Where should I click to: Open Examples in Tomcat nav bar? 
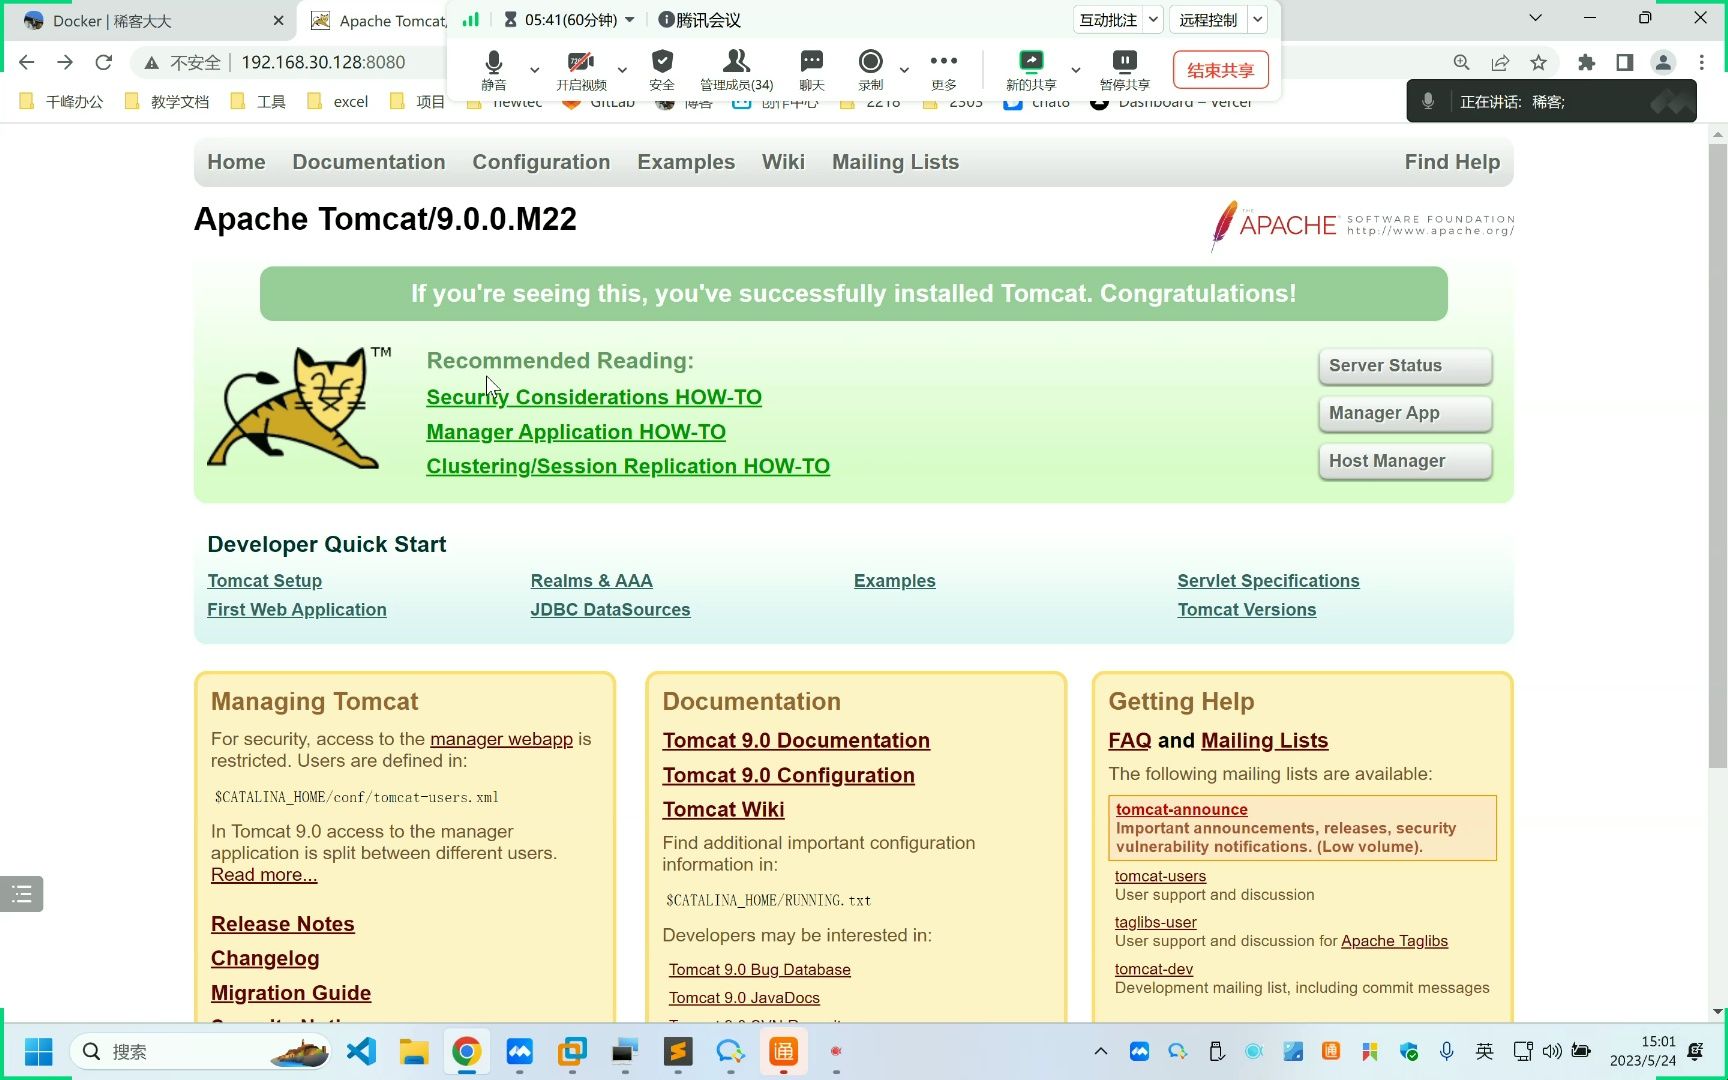click(x=686, y=162)
